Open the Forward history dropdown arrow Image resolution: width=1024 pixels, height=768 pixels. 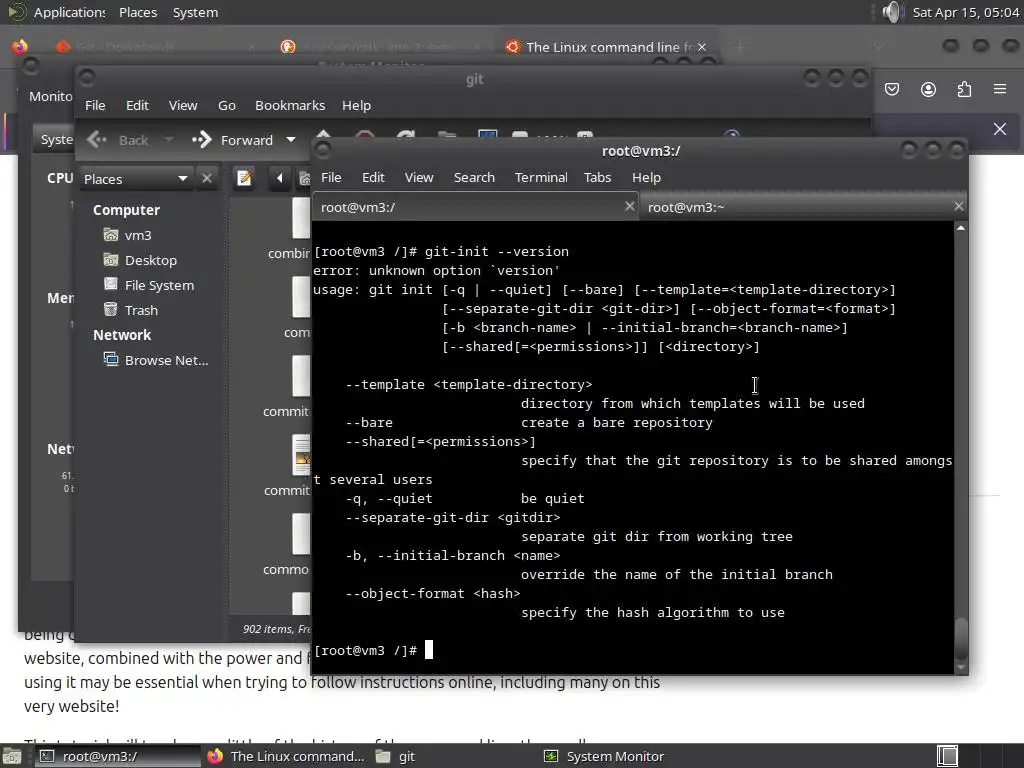pos(291,139)
